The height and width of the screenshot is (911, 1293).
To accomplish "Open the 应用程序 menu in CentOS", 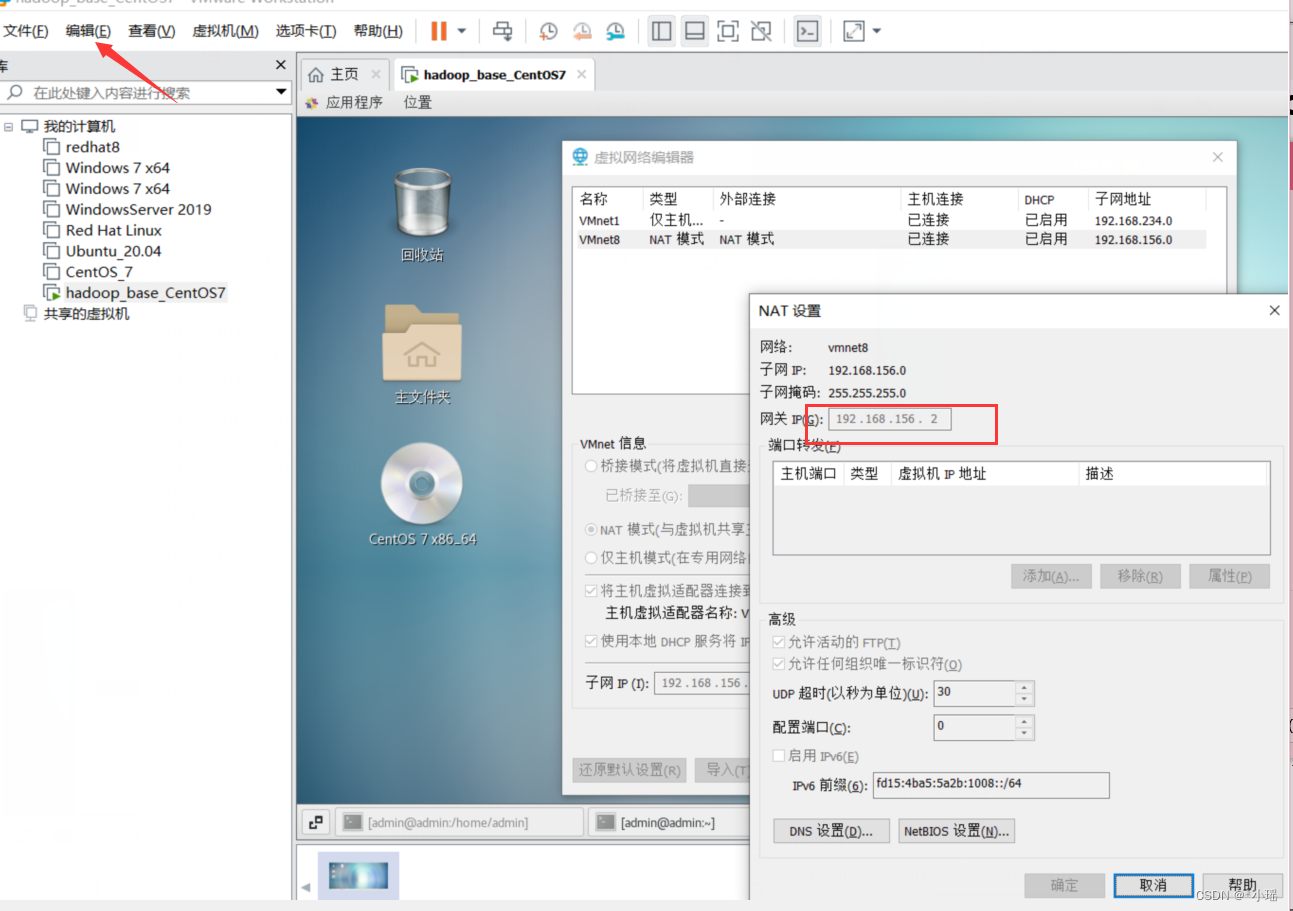I will pos(344,102).
